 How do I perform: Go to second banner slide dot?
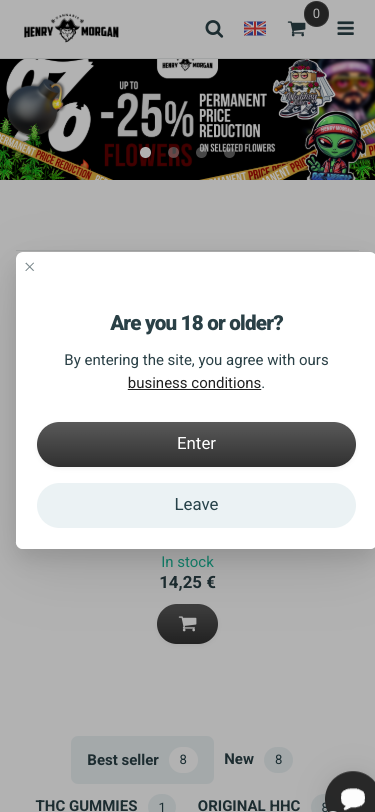[174, 152]
